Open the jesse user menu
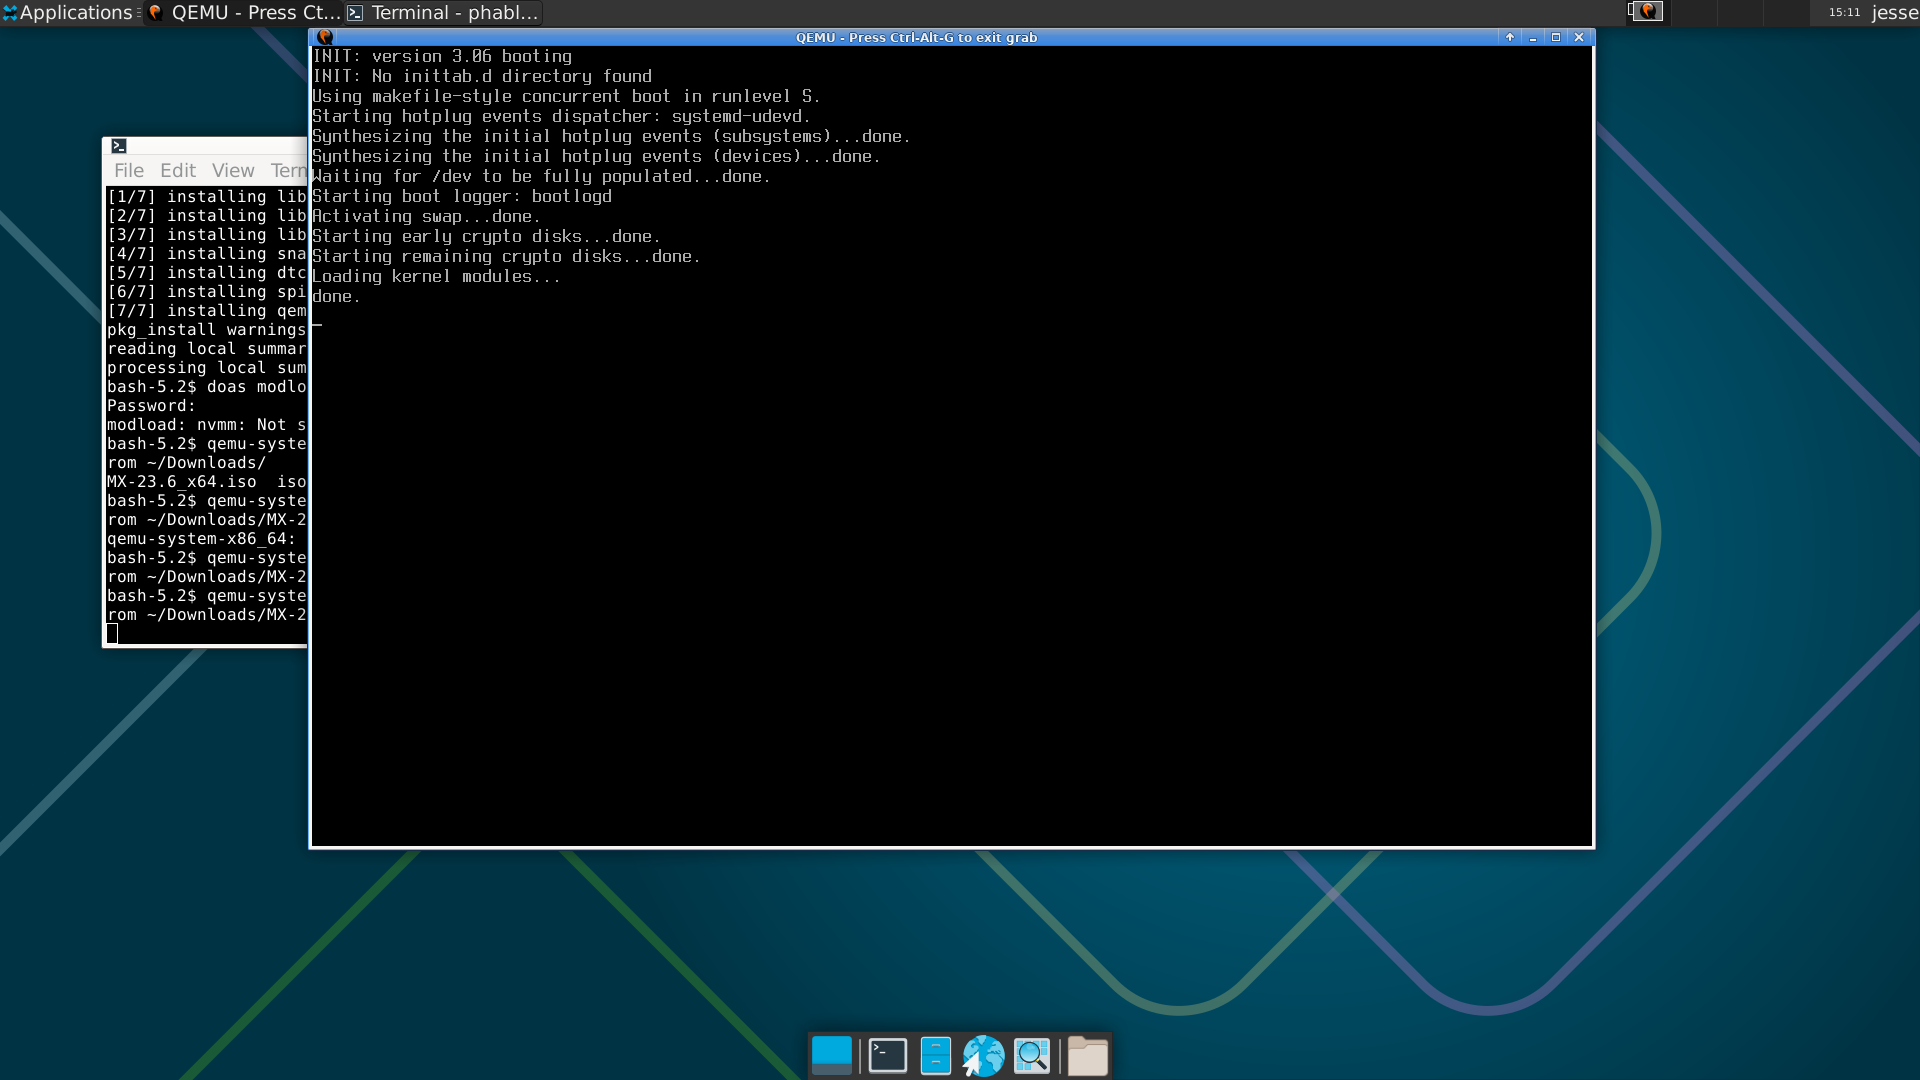 tap(1894, 13)
